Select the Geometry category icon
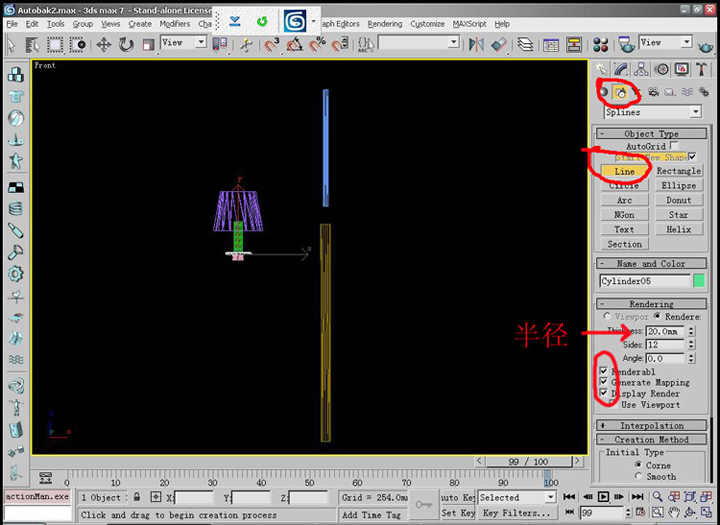 pos(603,92)
